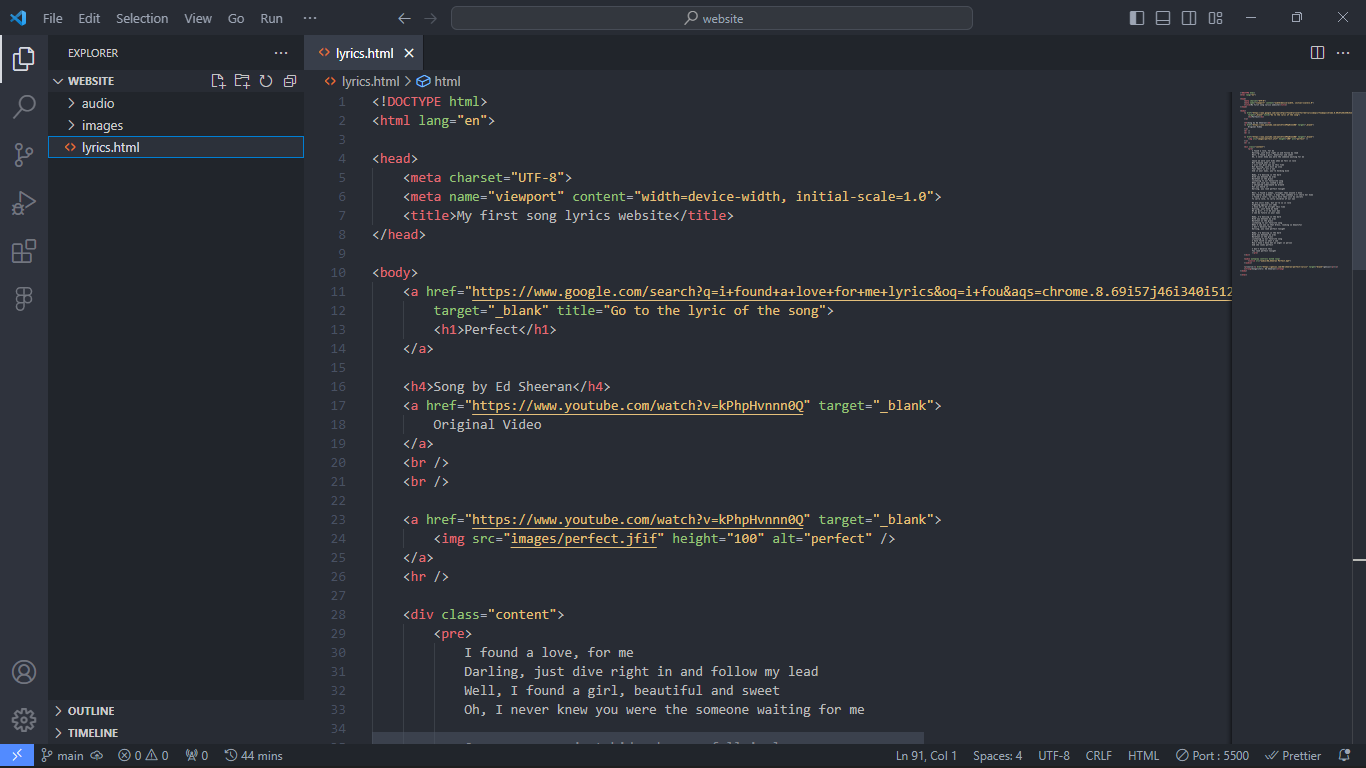Open the Edit menu

click(89, 18)
